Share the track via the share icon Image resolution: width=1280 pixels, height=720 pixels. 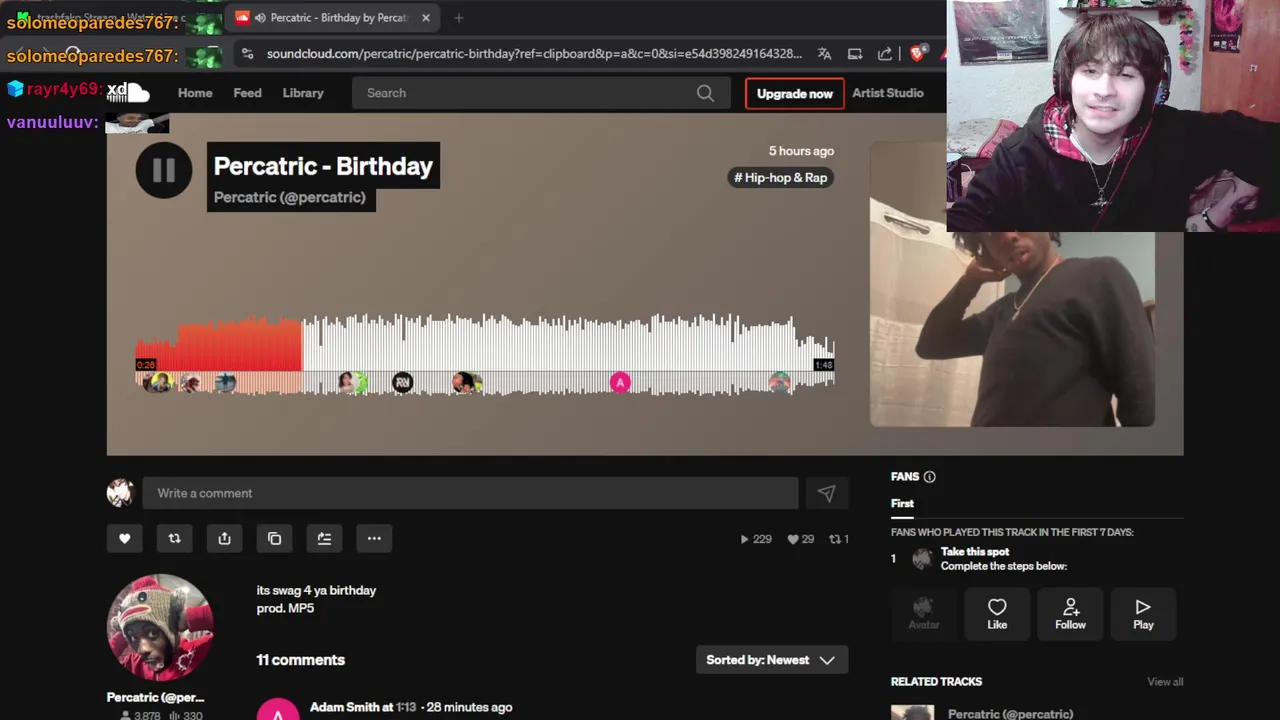pos(225,539)
